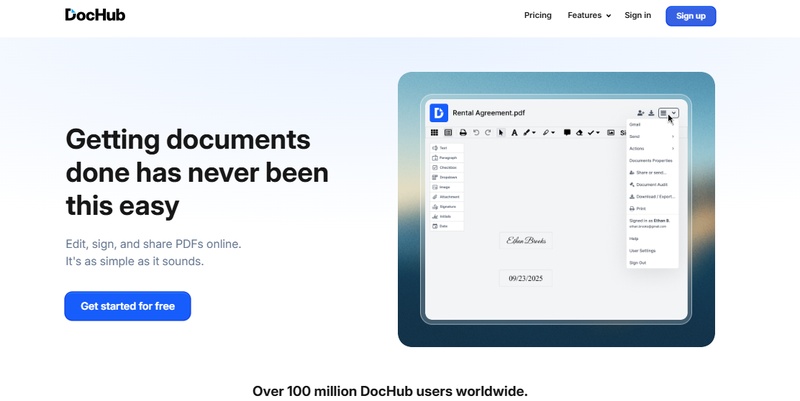Screen dimensions: 800x401
Task: Select the text 'A' tool
Action: (x=514, y=132)
